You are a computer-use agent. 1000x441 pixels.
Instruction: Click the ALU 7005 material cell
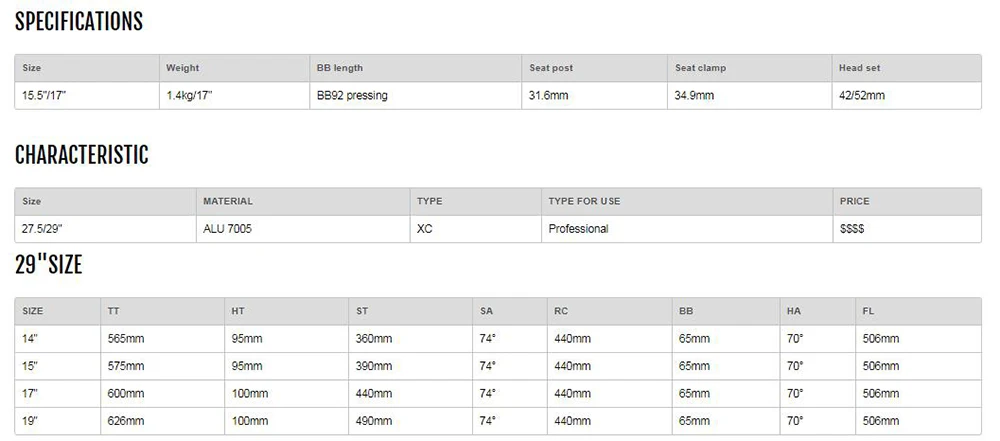coord(227,228)
